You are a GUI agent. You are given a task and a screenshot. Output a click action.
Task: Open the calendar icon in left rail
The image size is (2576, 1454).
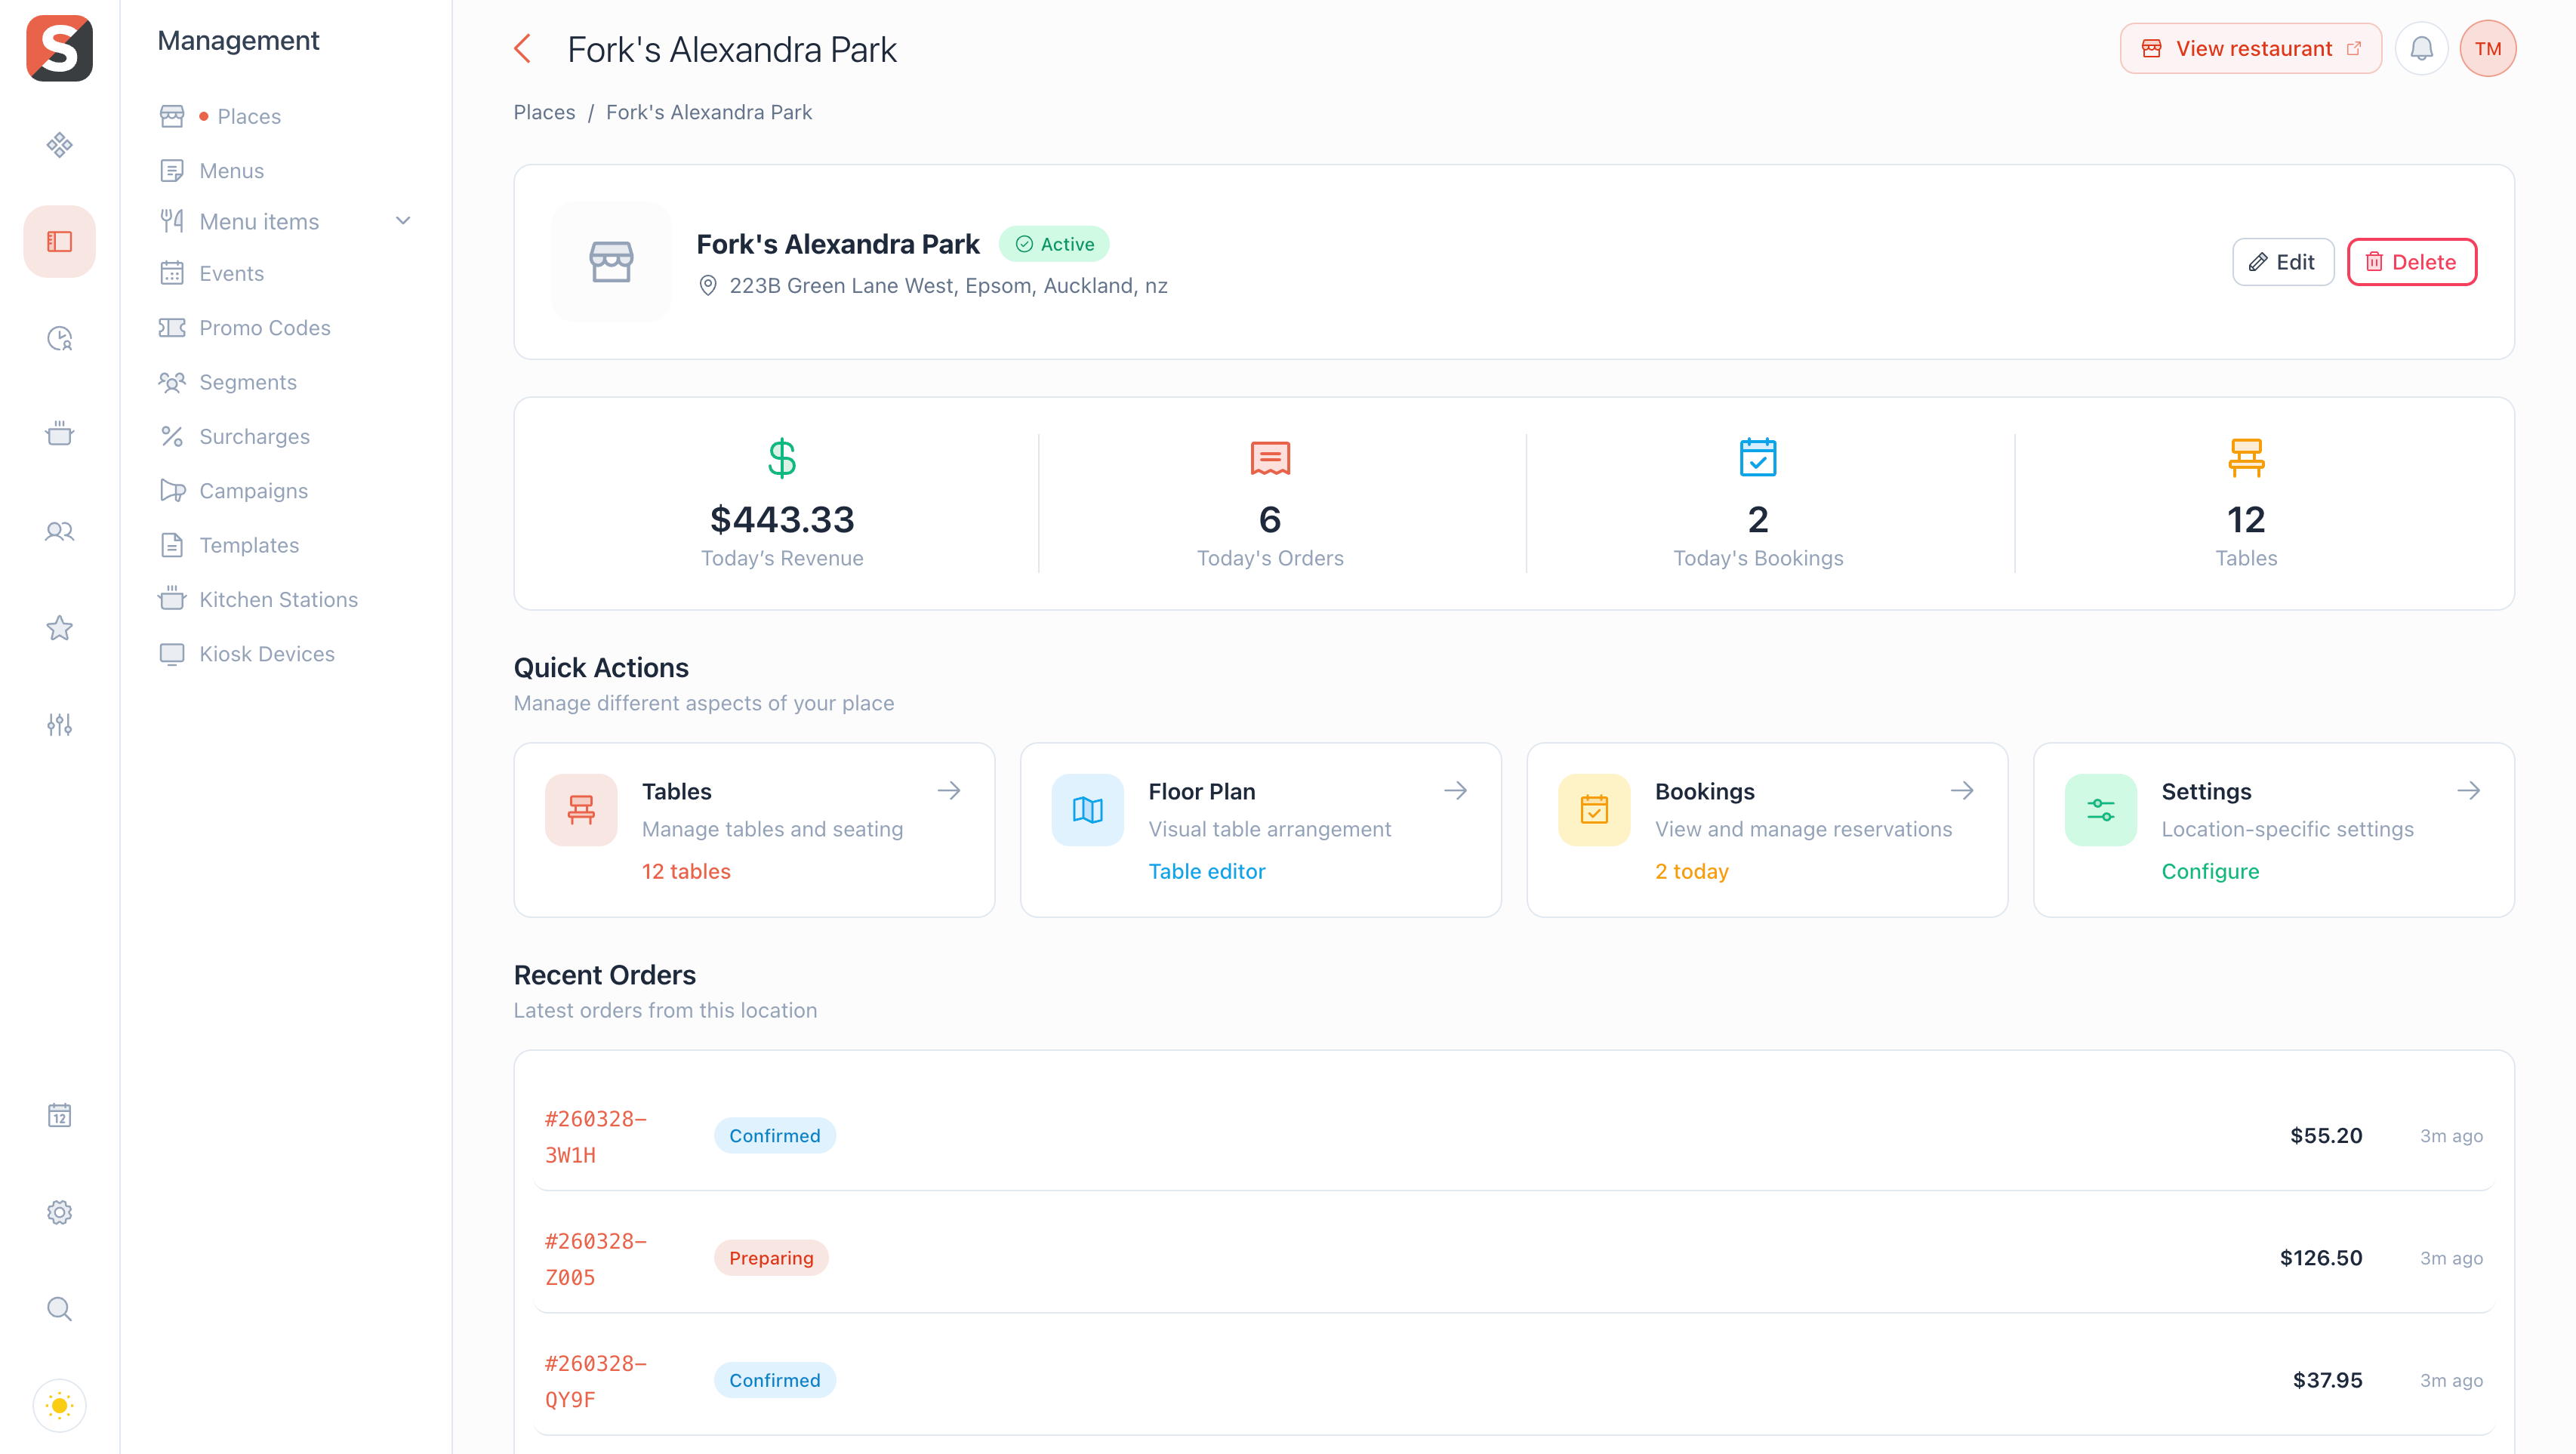(x=59, y=1115)
